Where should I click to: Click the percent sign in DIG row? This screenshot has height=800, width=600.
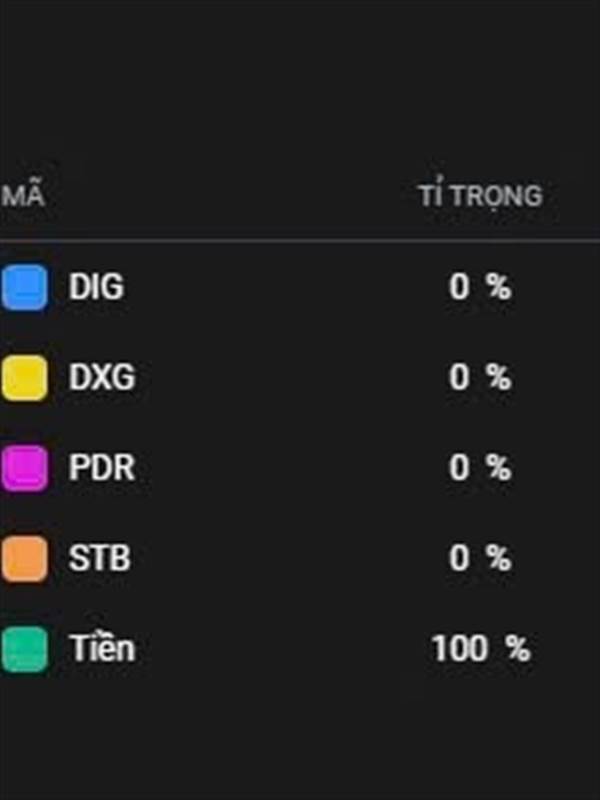pos(498,287)
